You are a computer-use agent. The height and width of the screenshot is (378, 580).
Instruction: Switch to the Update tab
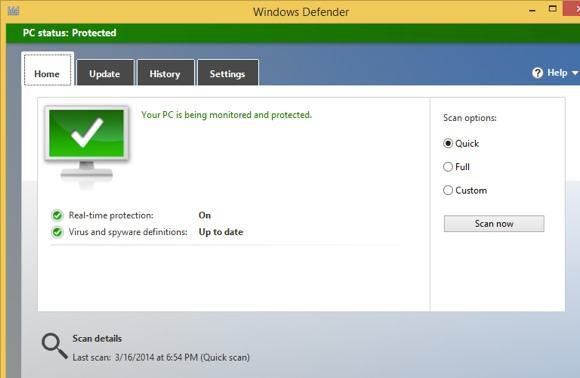click(x=105, y=73)
